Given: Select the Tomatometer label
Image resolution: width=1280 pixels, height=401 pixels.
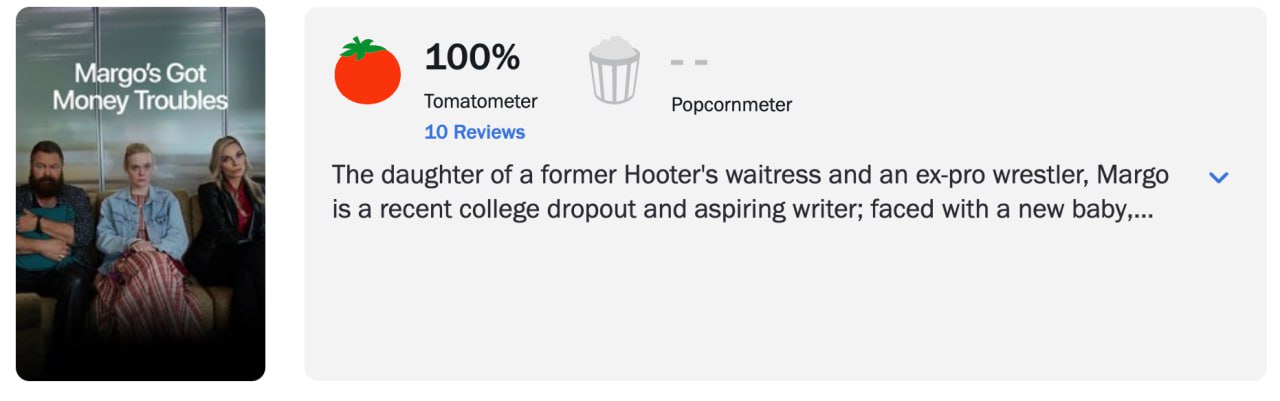Looking at the screenshot, I should 480,101.
